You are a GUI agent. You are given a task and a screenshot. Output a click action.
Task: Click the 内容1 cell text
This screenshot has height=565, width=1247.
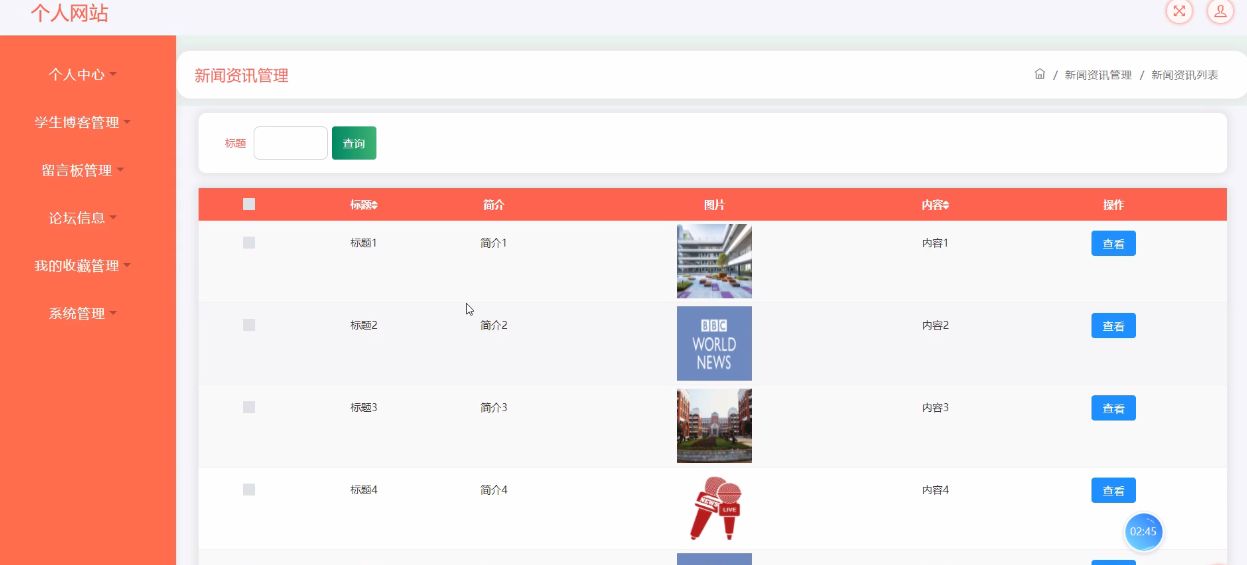[x=935, y=243]
